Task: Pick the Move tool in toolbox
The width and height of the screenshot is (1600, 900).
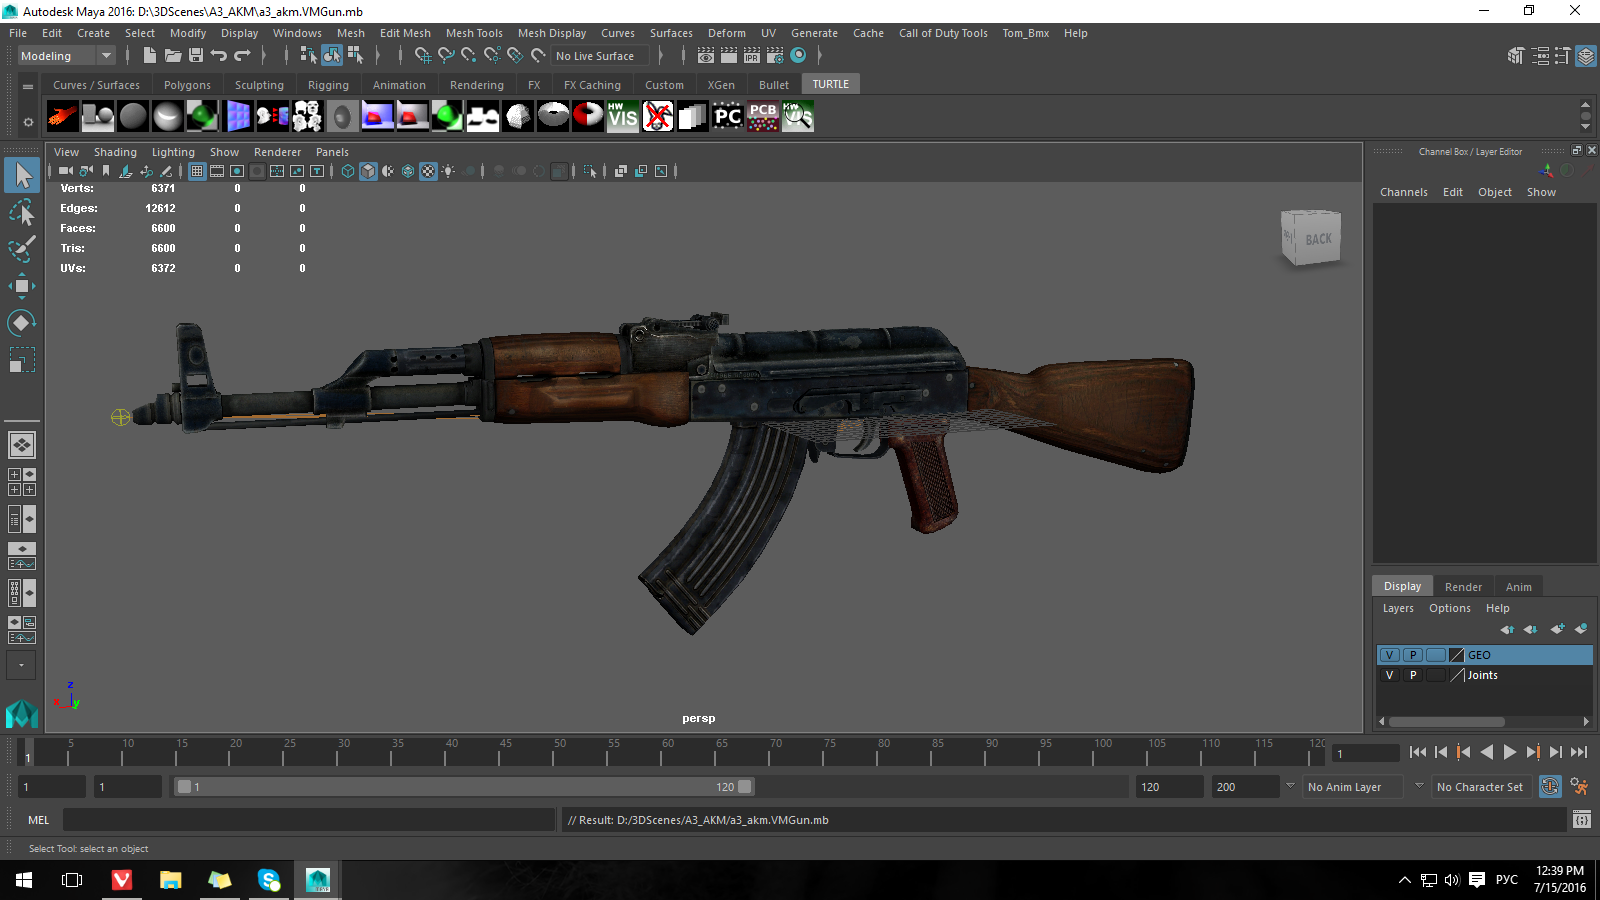Action: (22, 286)
